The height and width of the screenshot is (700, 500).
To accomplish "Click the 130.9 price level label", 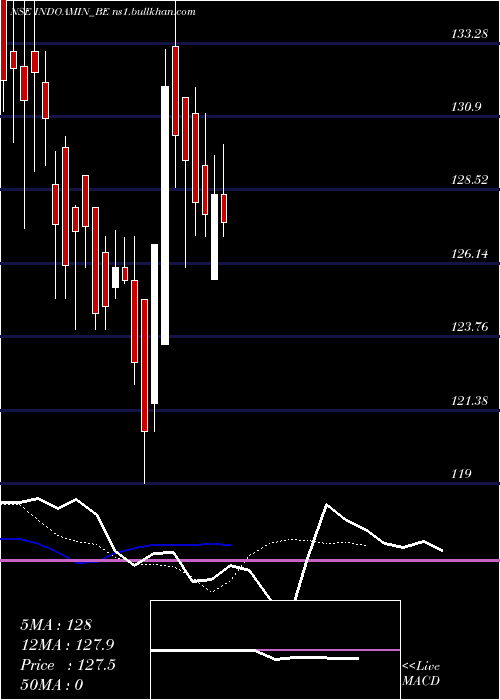I will 466,107.
